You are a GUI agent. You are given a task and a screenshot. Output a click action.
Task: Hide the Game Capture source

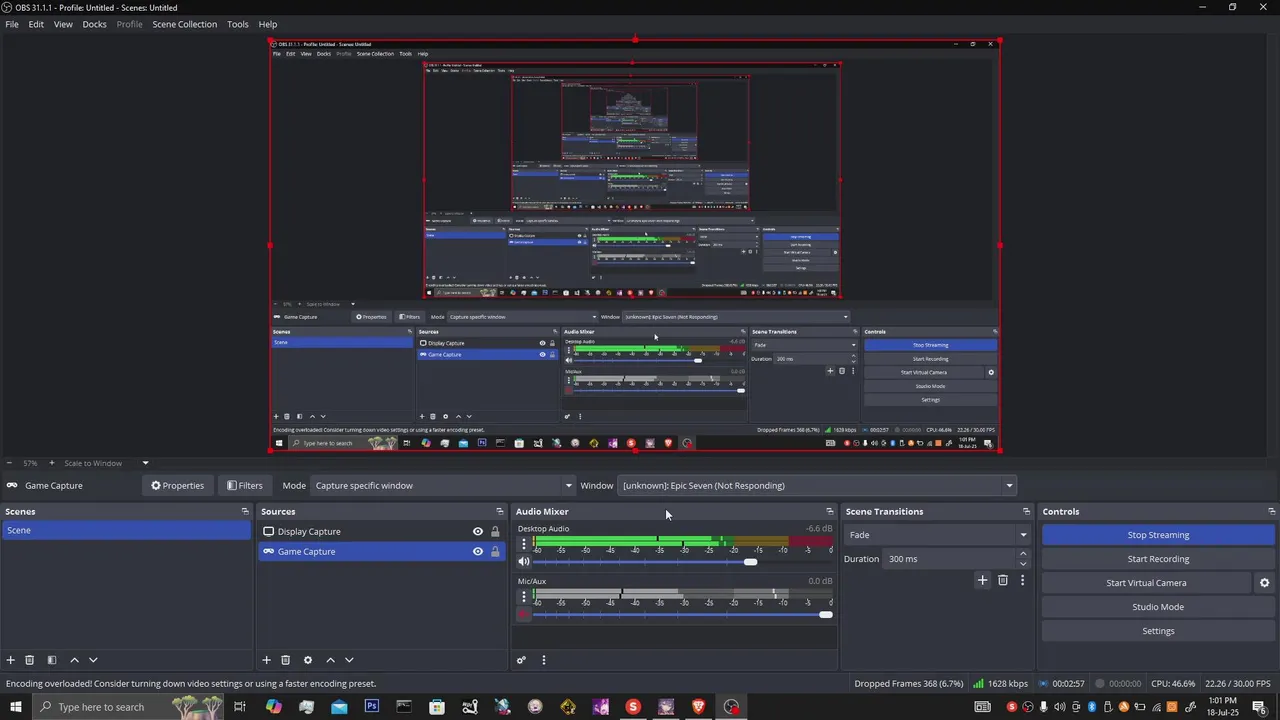(478, 552)
